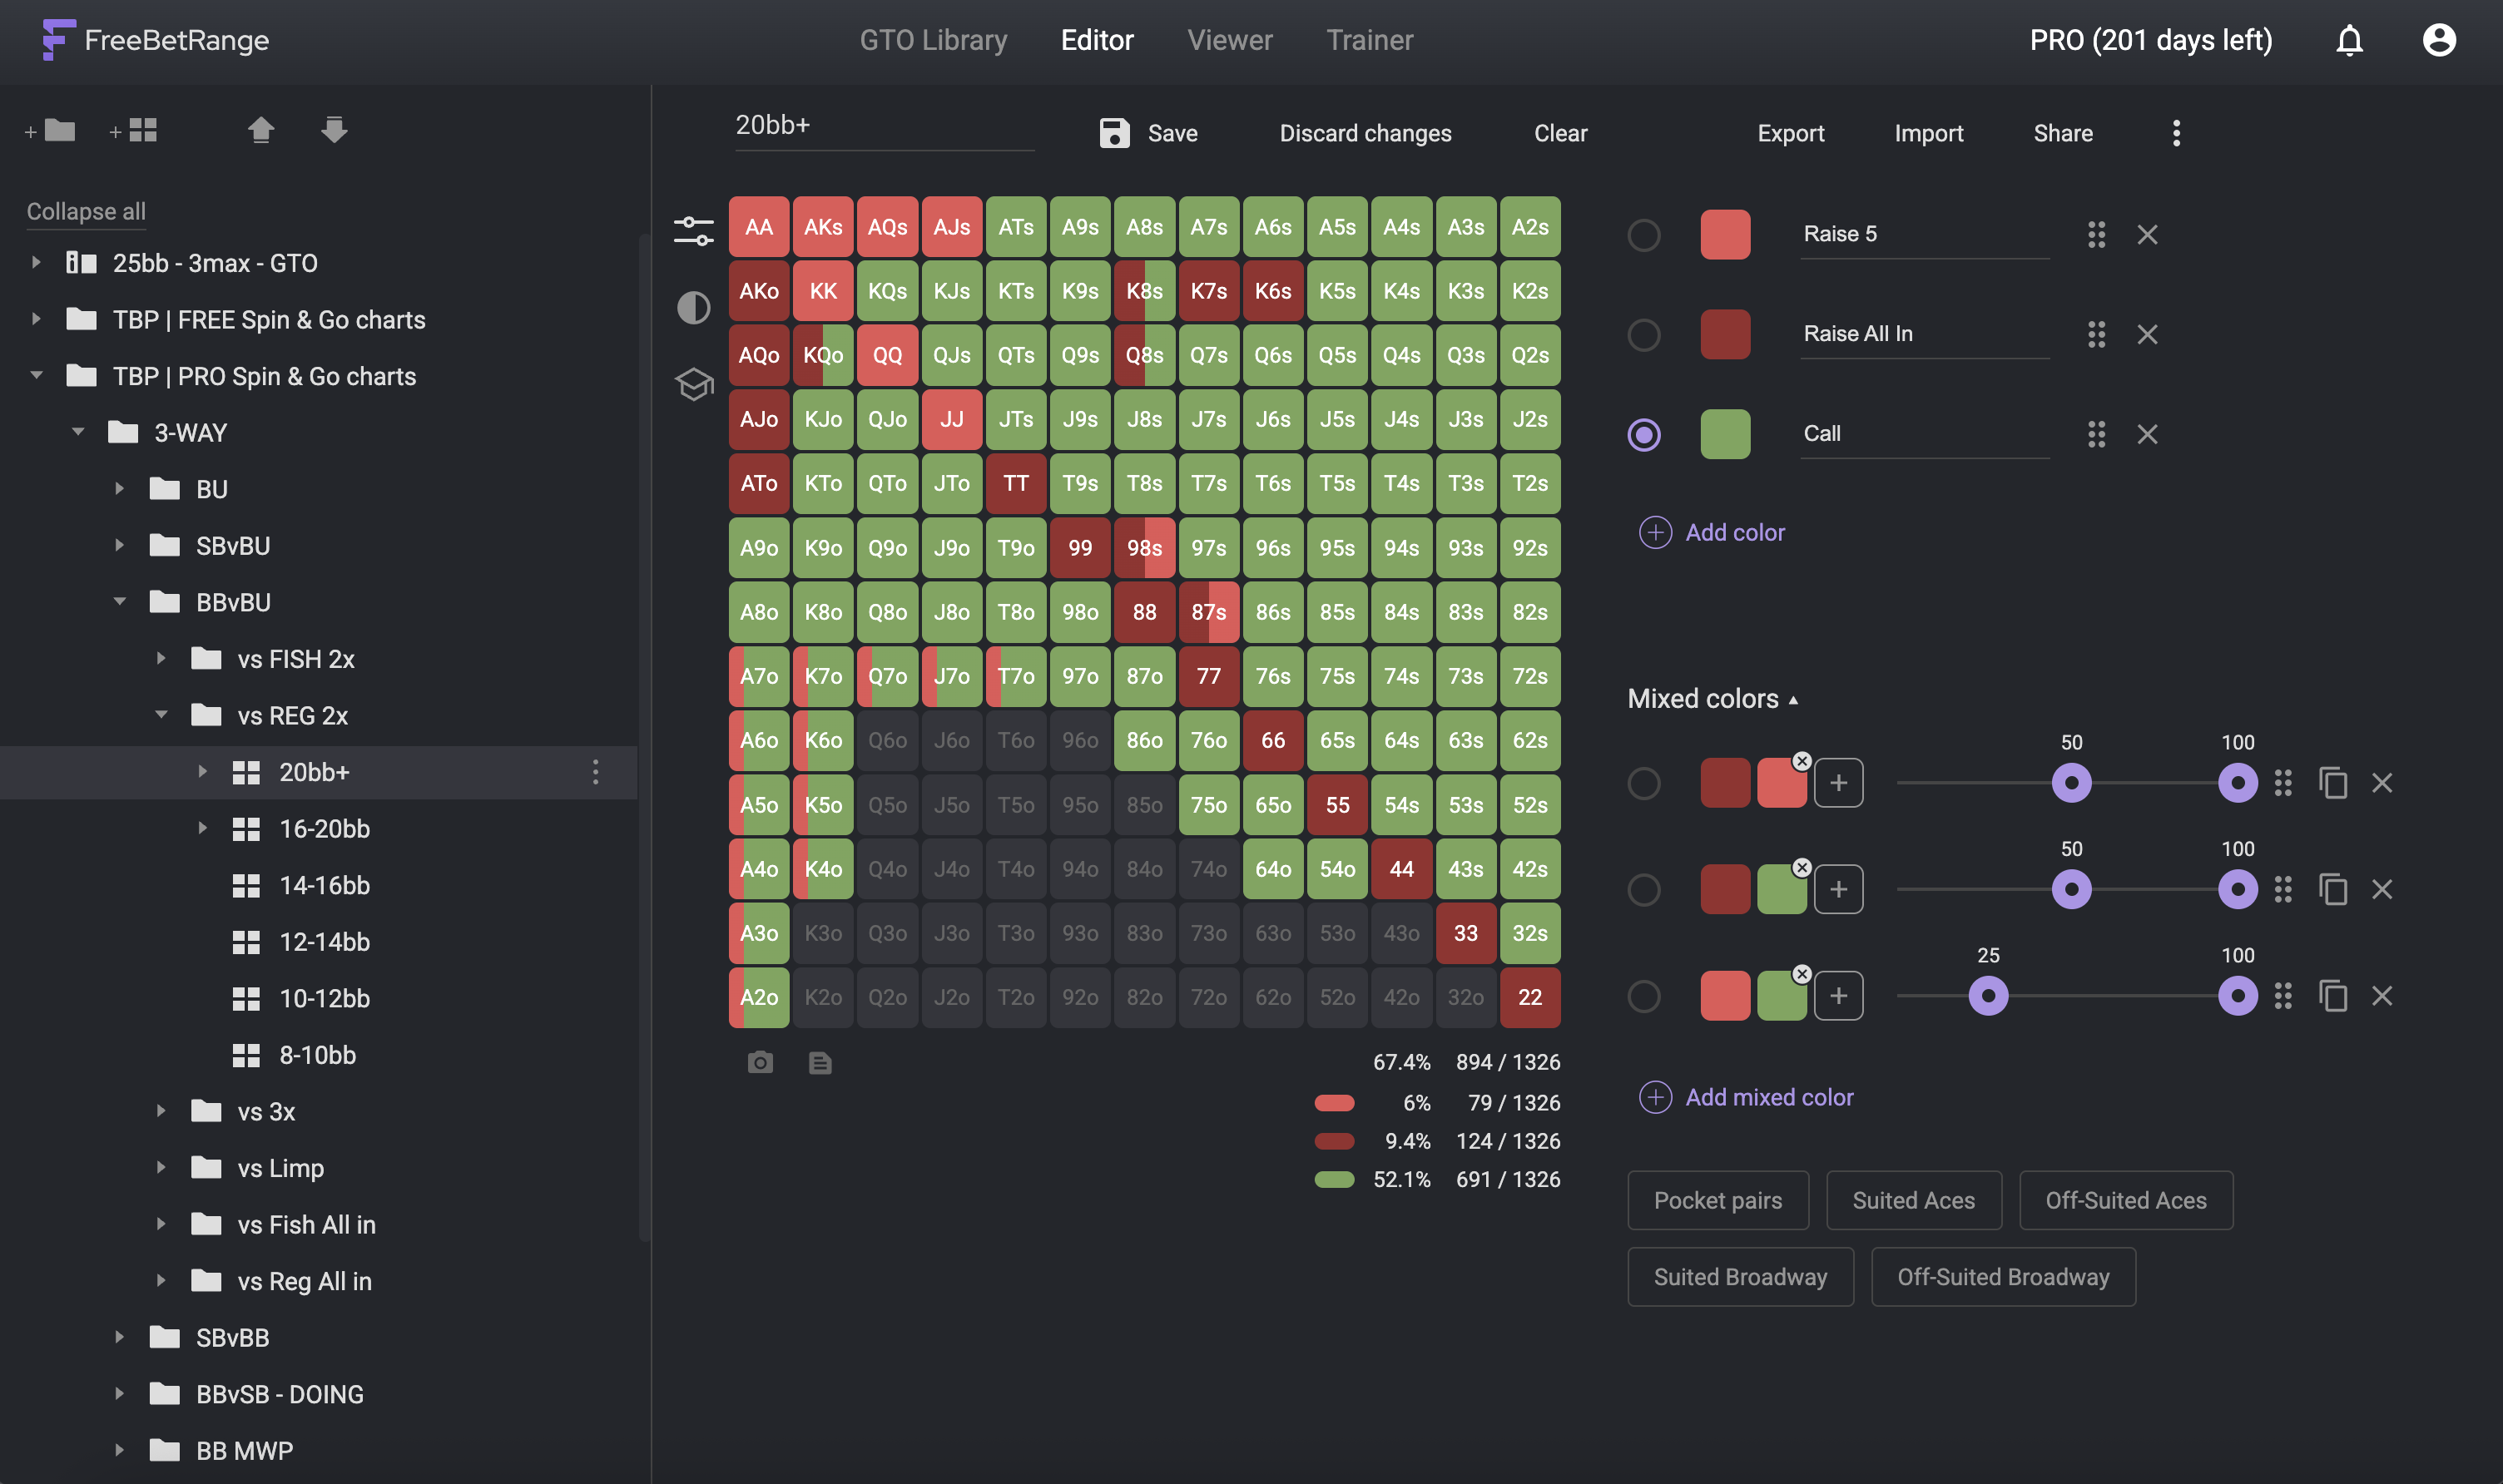Click the add new range grid icon
This screenshot has height=1484, width=2503.
point(134,130)
